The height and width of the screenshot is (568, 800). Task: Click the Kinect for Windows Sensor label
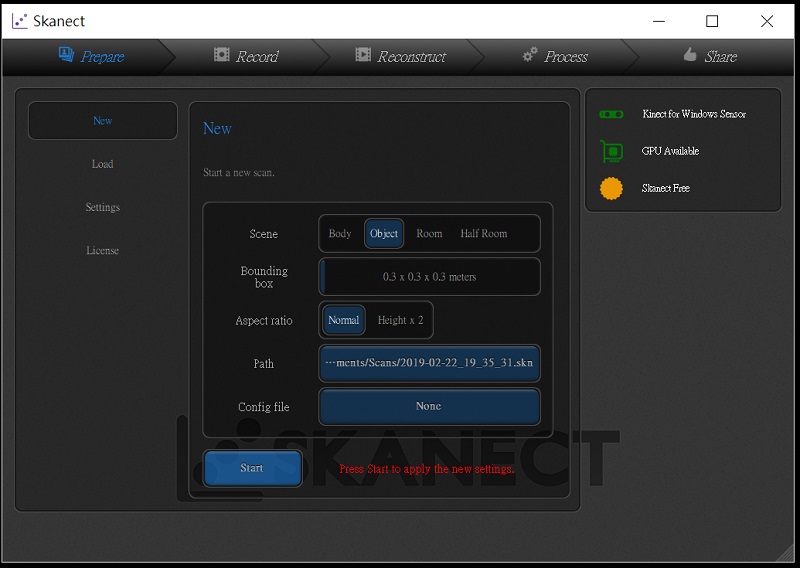pos(694,114)
